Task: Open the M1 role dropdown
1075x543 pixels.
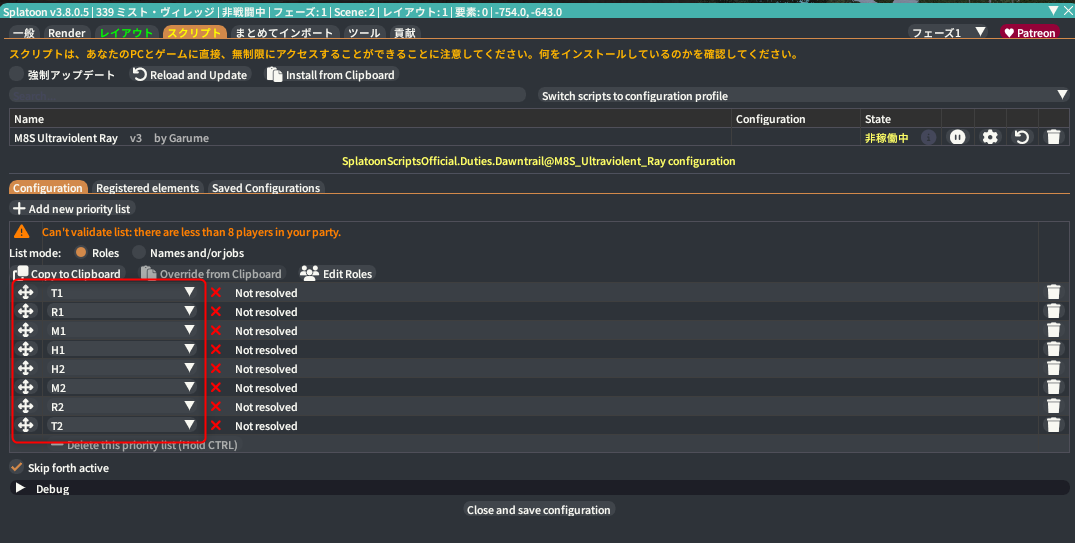Action: coord(121,330)
